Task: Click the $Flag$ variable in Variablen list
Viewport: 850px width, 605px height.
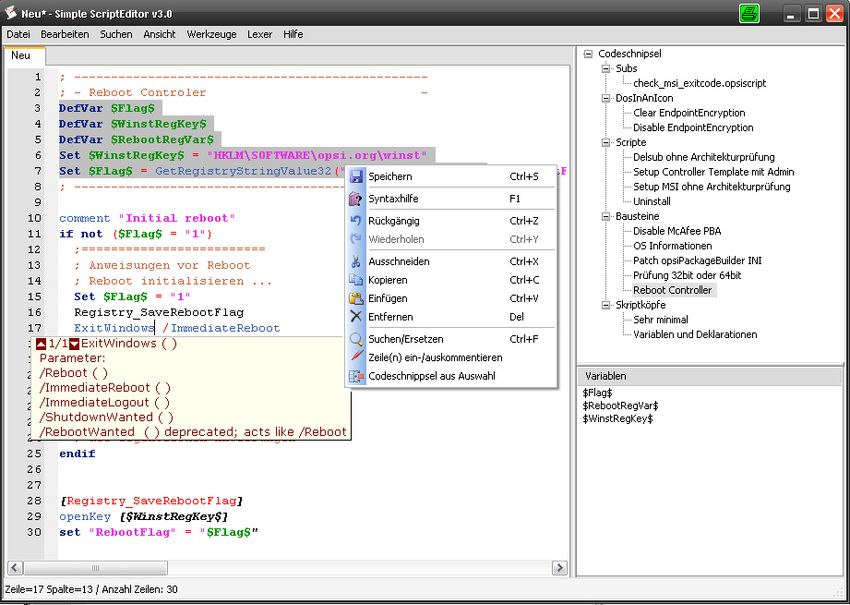Action: click(597, 393)
